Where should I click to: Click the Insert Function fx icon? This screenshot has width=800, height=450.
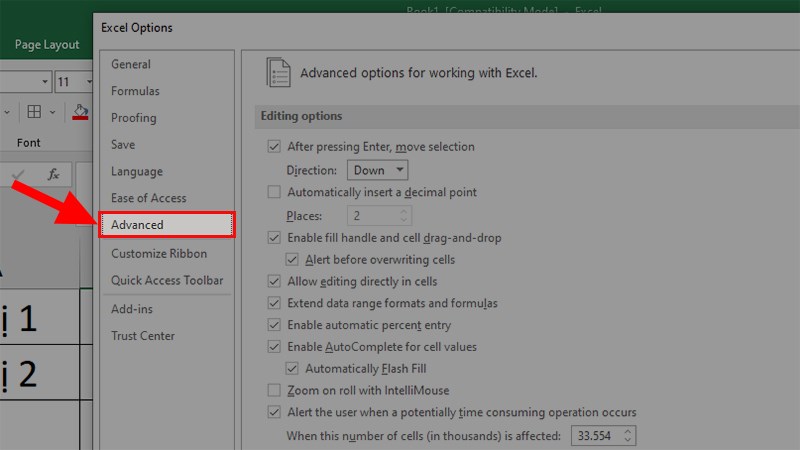point(56,173)
